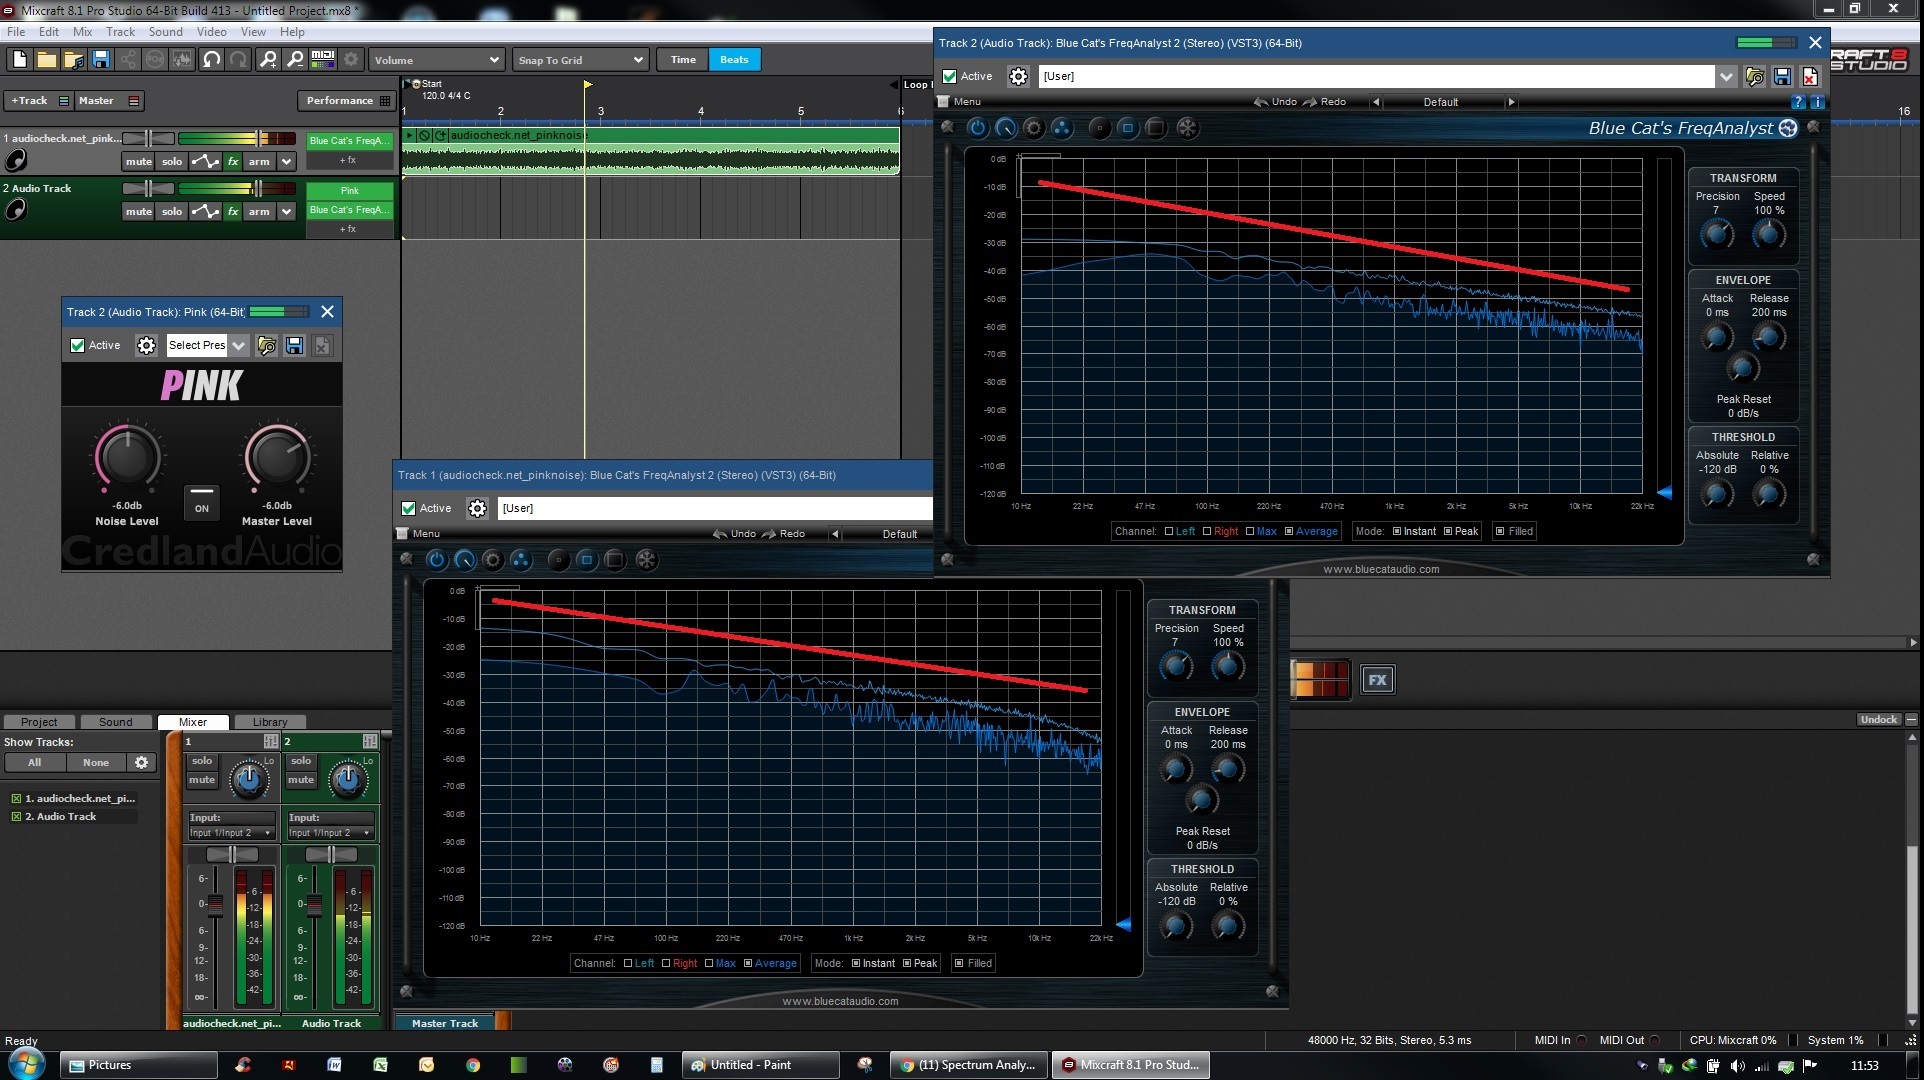This screenshot has width=1924, height=1080.
Task: Open the File menu
Action: click(16, 32)
